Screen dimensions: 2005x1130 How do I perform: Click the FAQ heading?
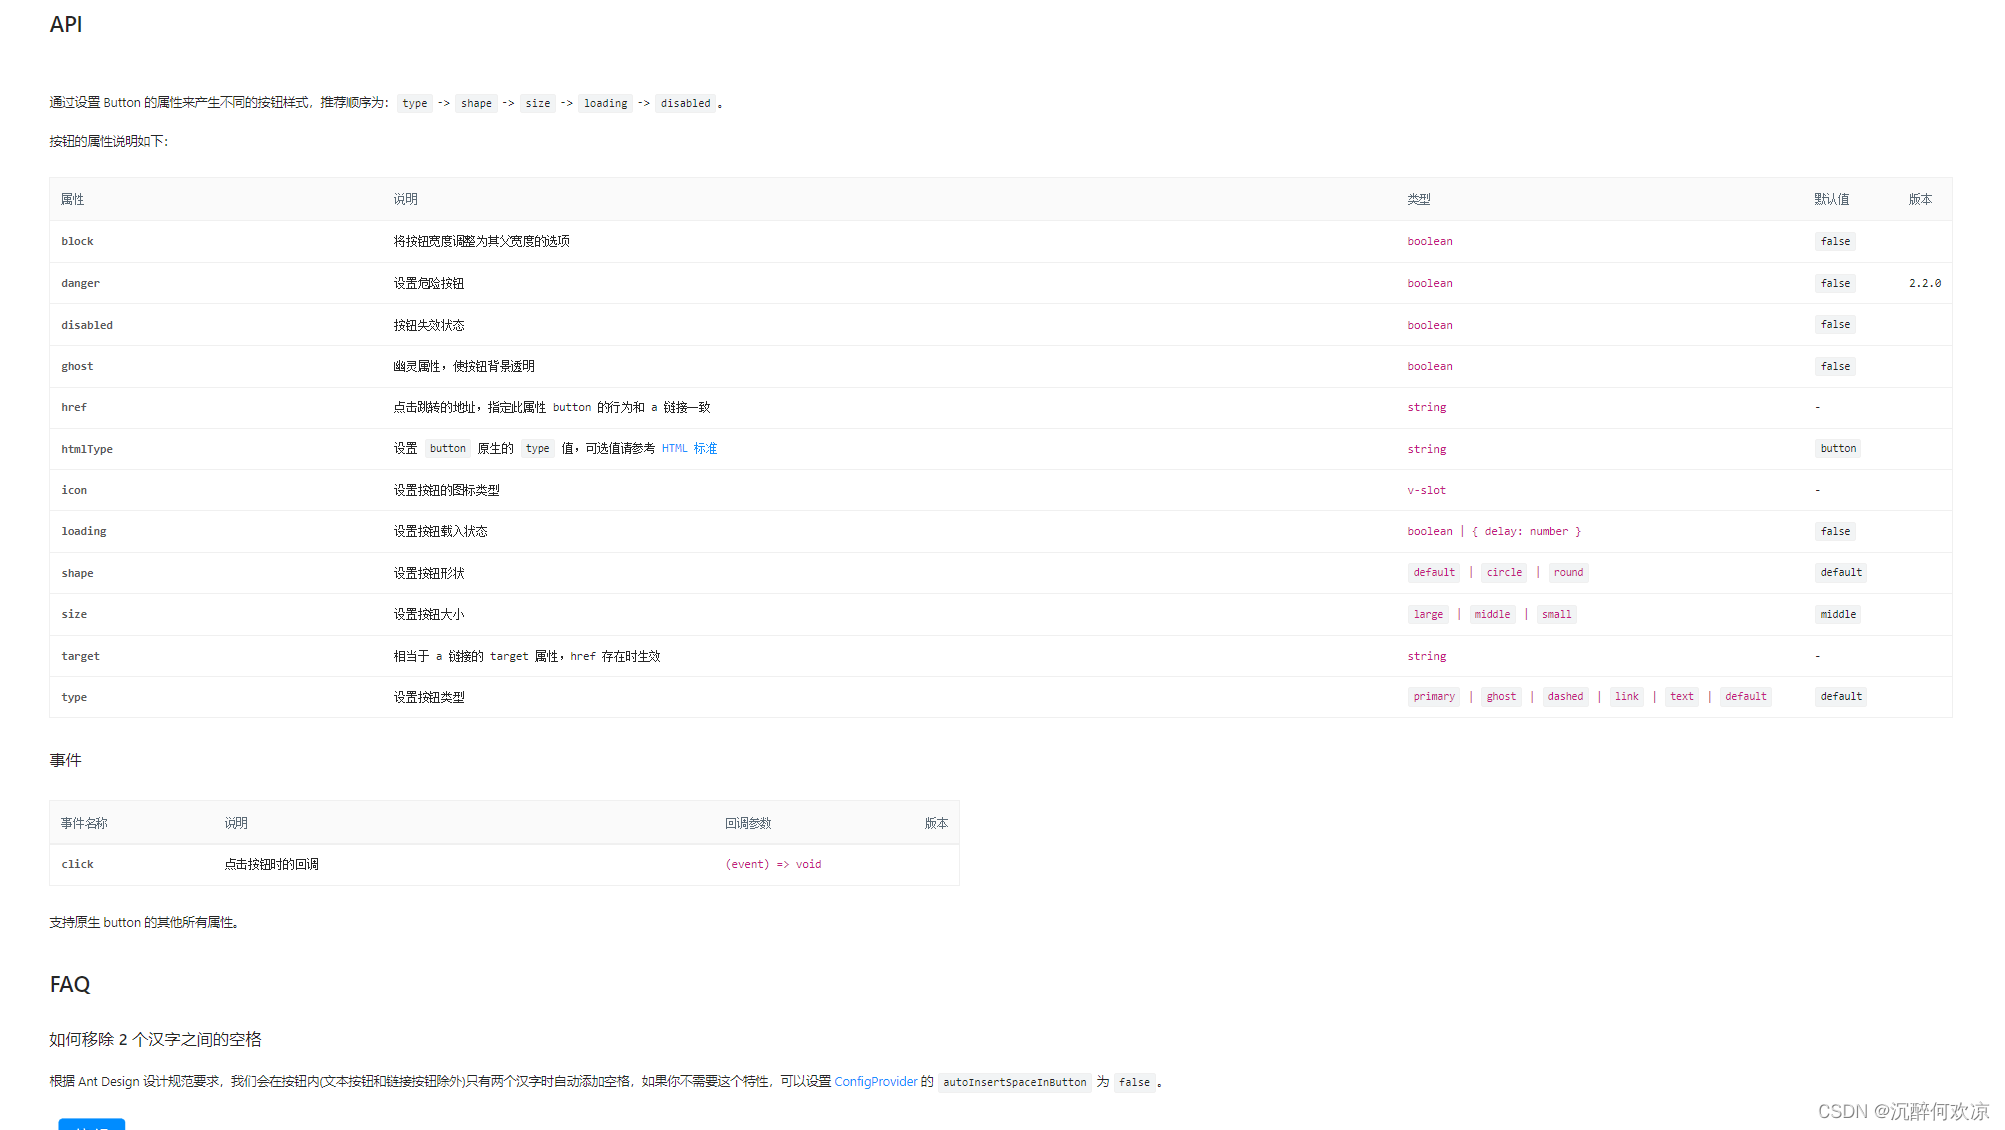[70, 985]
